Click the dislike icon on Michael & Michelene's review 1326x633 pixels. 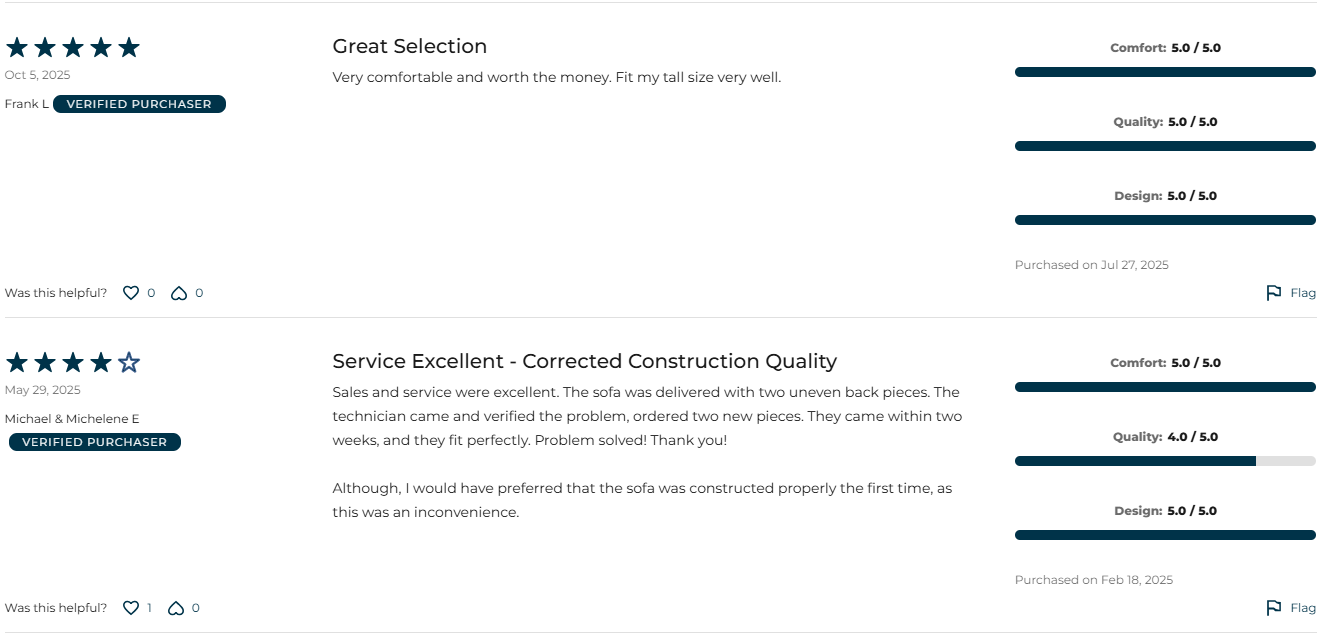(x=176, y=608)
